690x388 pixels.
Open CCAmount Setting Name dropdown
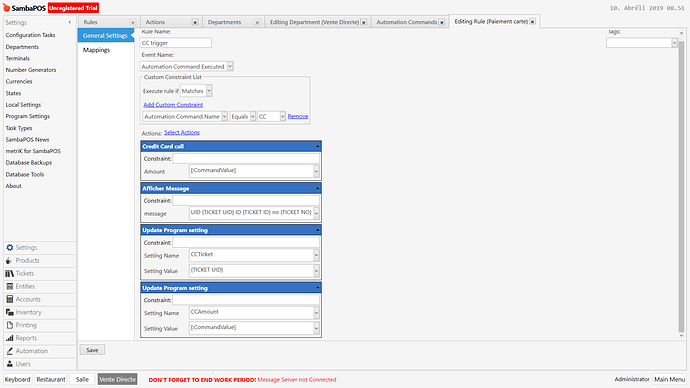(316, 313)
